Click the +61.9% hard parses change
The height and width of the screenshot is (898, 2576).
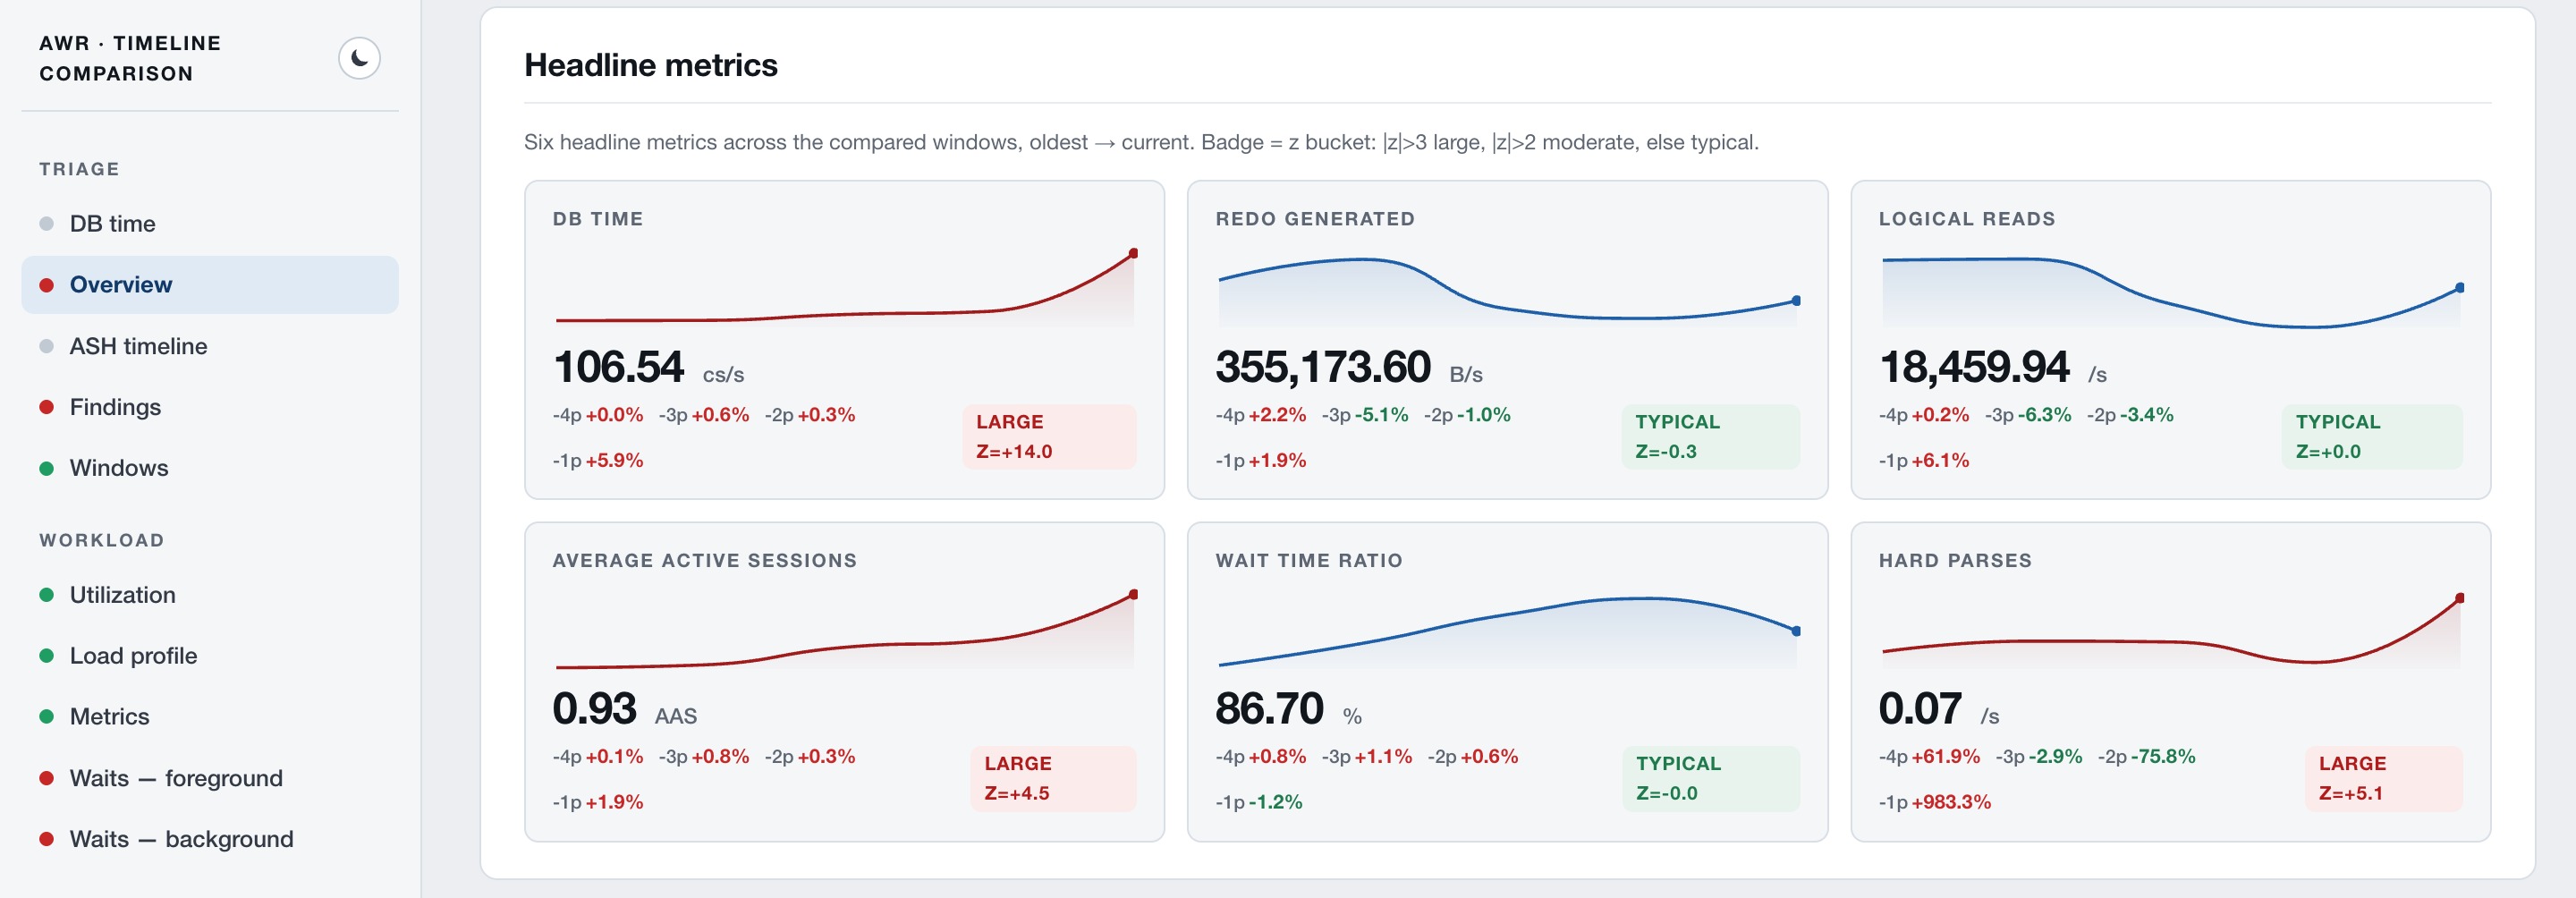click(x=1945, y=756)
